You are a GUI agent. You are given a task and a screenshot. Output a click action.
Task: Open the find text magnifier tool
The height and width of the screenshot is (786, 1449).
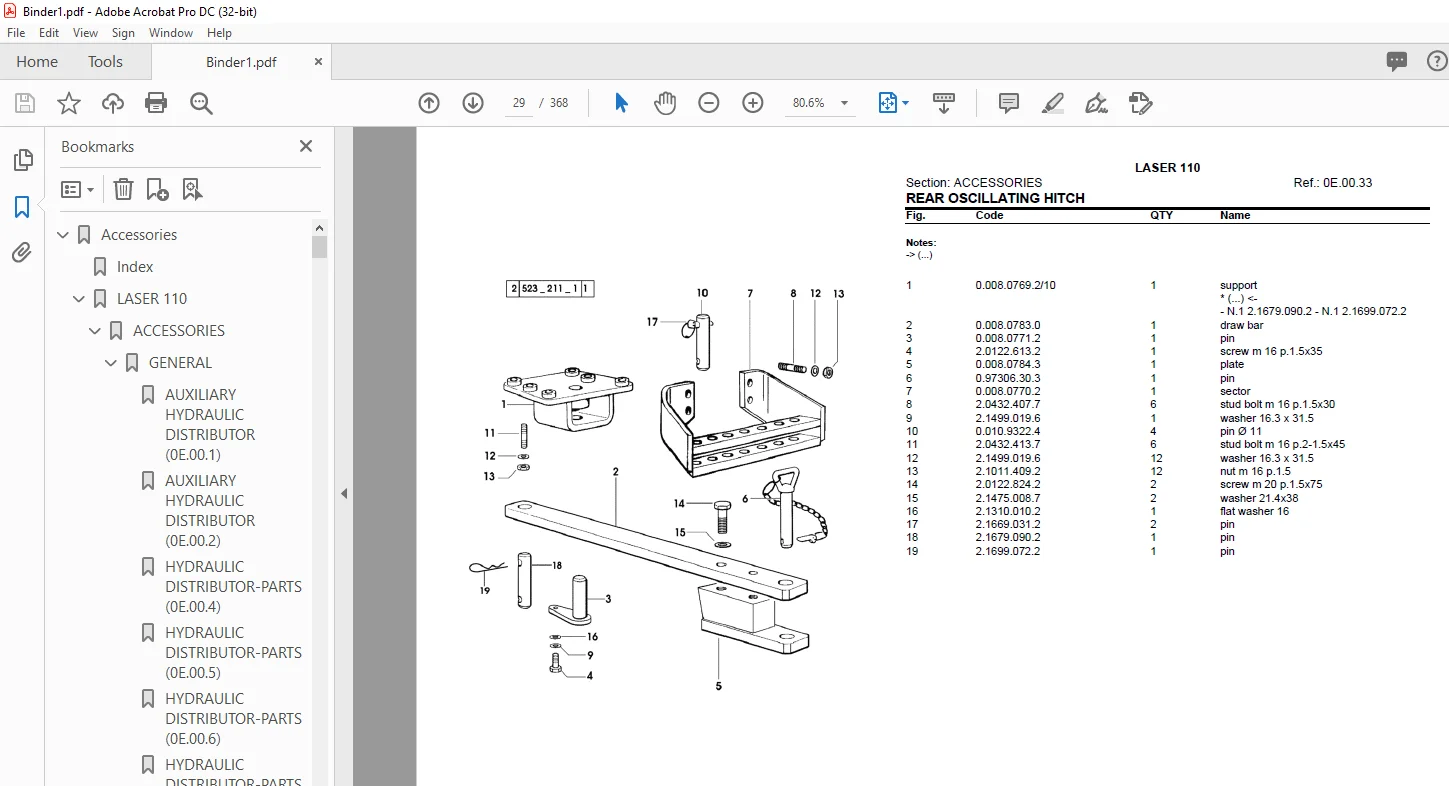coord(201,103)
